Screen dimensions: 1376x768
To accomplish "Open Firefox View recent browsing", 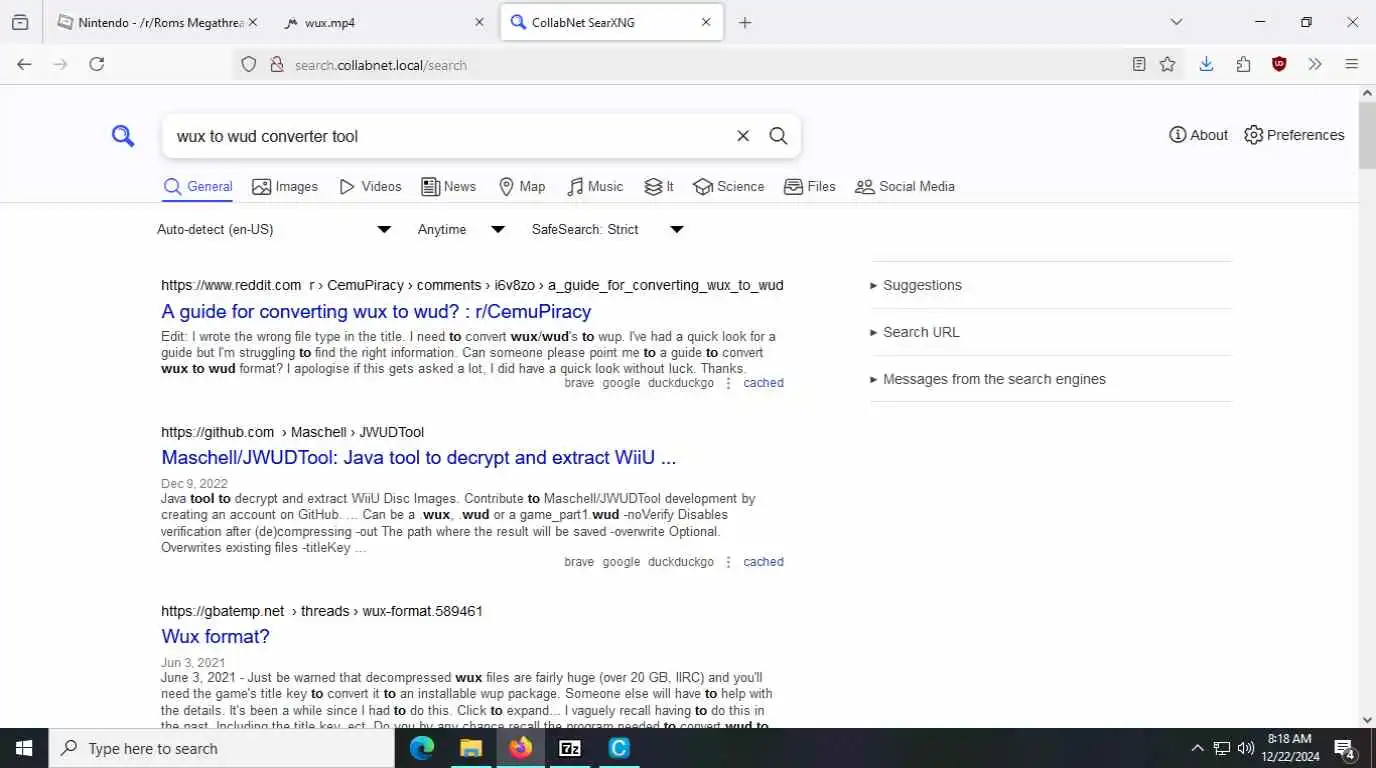I will click(x=20, y=22).
